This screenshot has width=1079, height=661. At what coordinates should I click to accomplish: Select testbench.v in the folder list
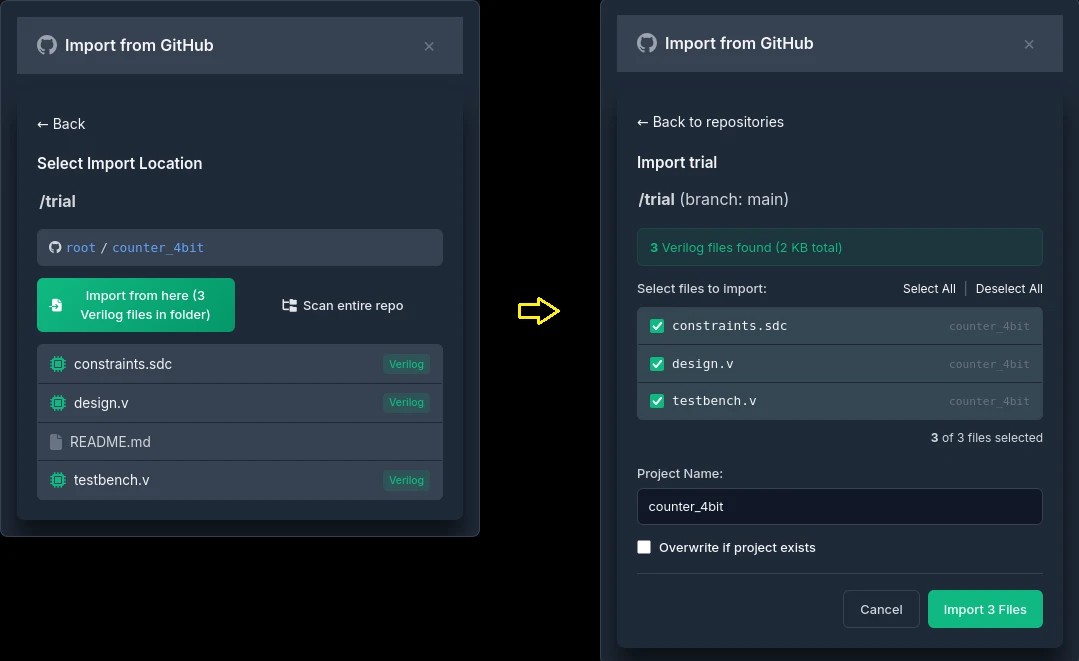point(239,480)
